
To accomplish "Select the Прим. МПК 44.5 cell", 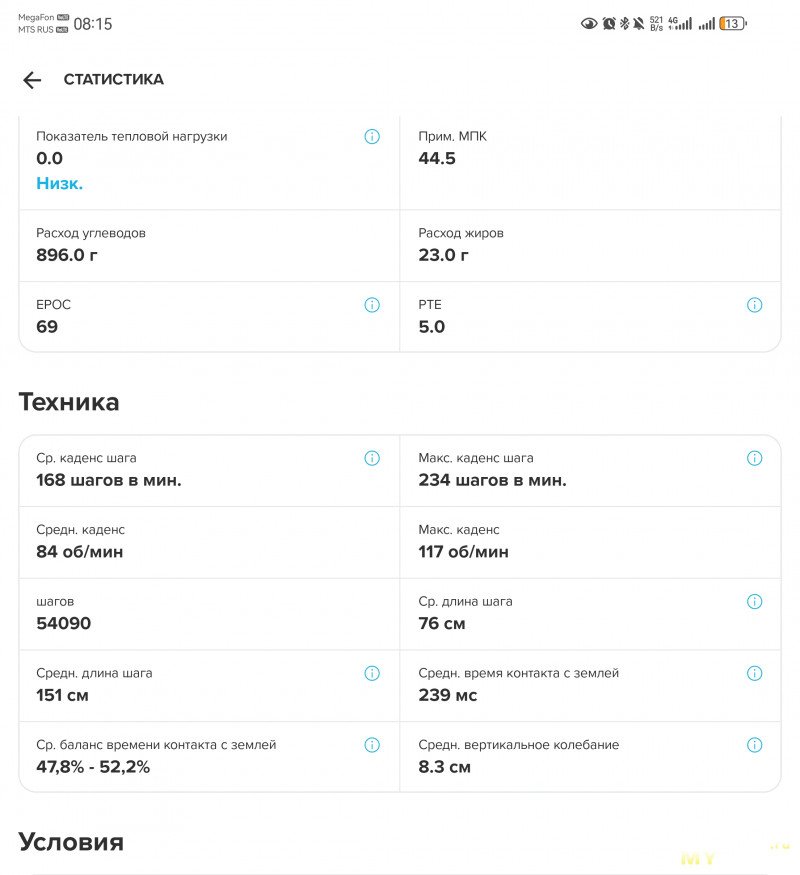I will (590, 162).
